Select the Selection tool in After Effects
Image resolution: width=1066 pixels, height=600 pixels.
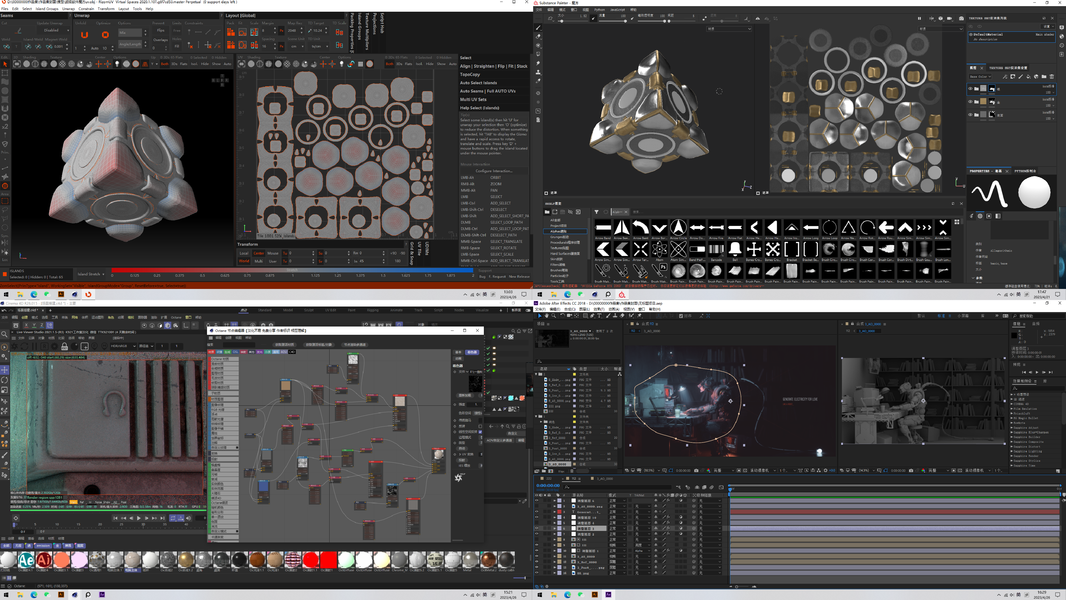tap(540, 316)
